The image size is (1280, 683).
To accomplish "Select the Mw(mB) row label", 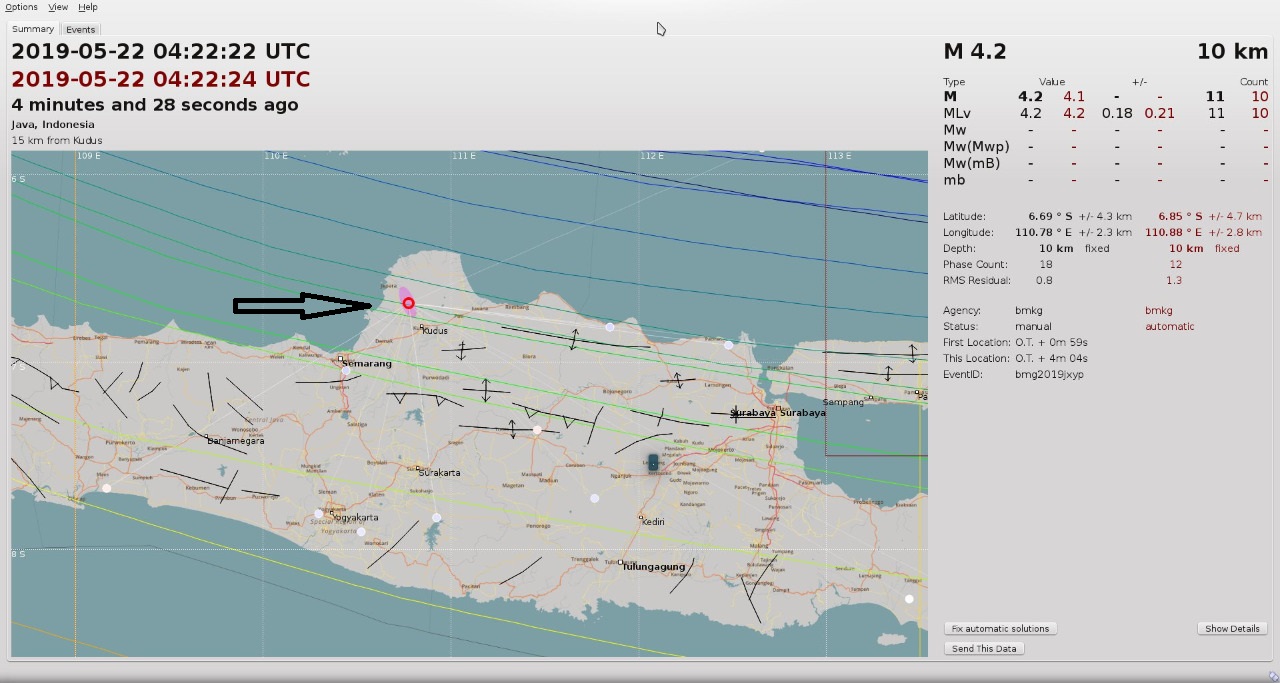I will pyautogui.click(x=971, y=163).
